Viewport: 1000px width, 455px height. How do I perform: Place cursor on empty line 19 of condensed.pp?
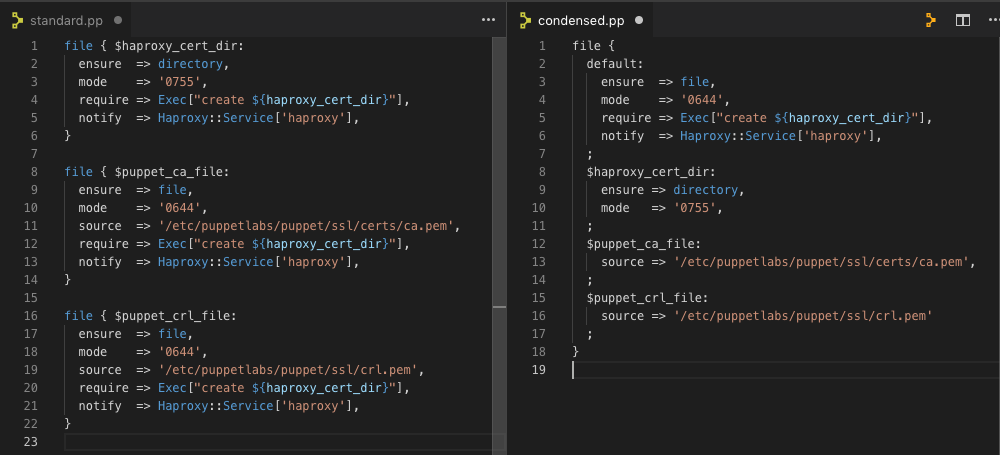point(784,369)
